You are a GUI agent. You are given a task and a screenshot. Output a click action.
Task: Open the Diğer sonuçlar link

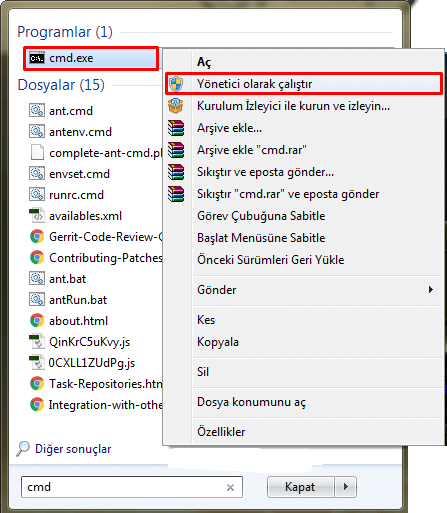[x=73, y=449]
